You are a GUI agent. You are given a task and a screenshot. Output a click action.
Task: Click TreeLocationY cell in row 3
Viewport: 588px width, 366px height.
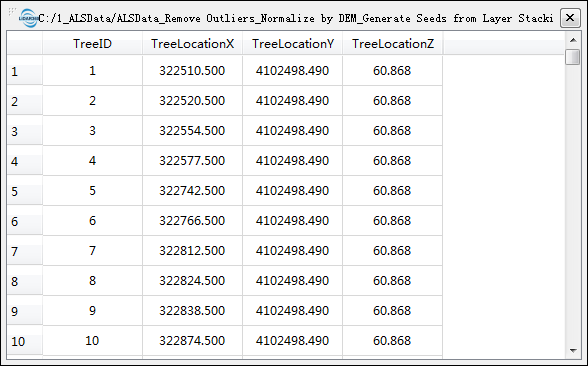(292, 130)
